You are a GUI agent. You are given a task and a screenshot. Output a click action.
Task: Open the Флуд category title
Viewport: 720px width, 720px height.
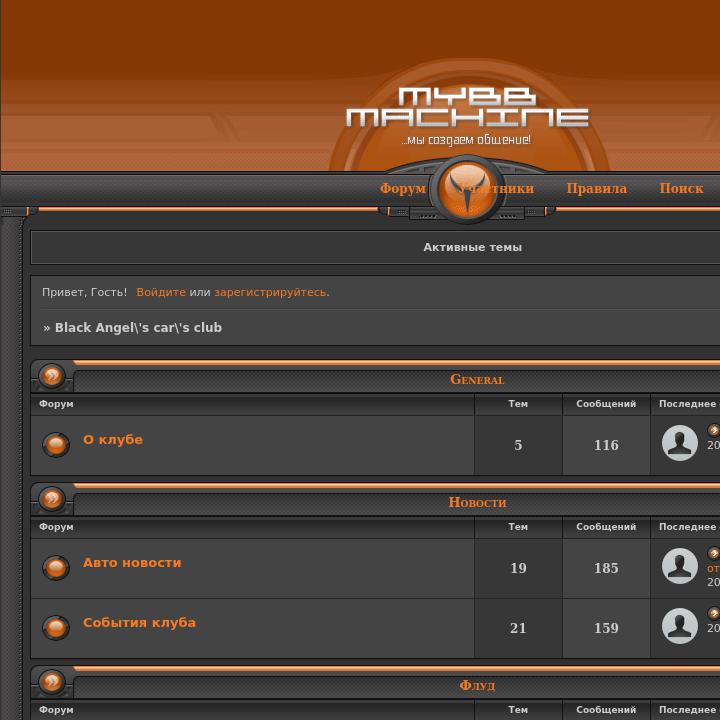click(477, 686)
